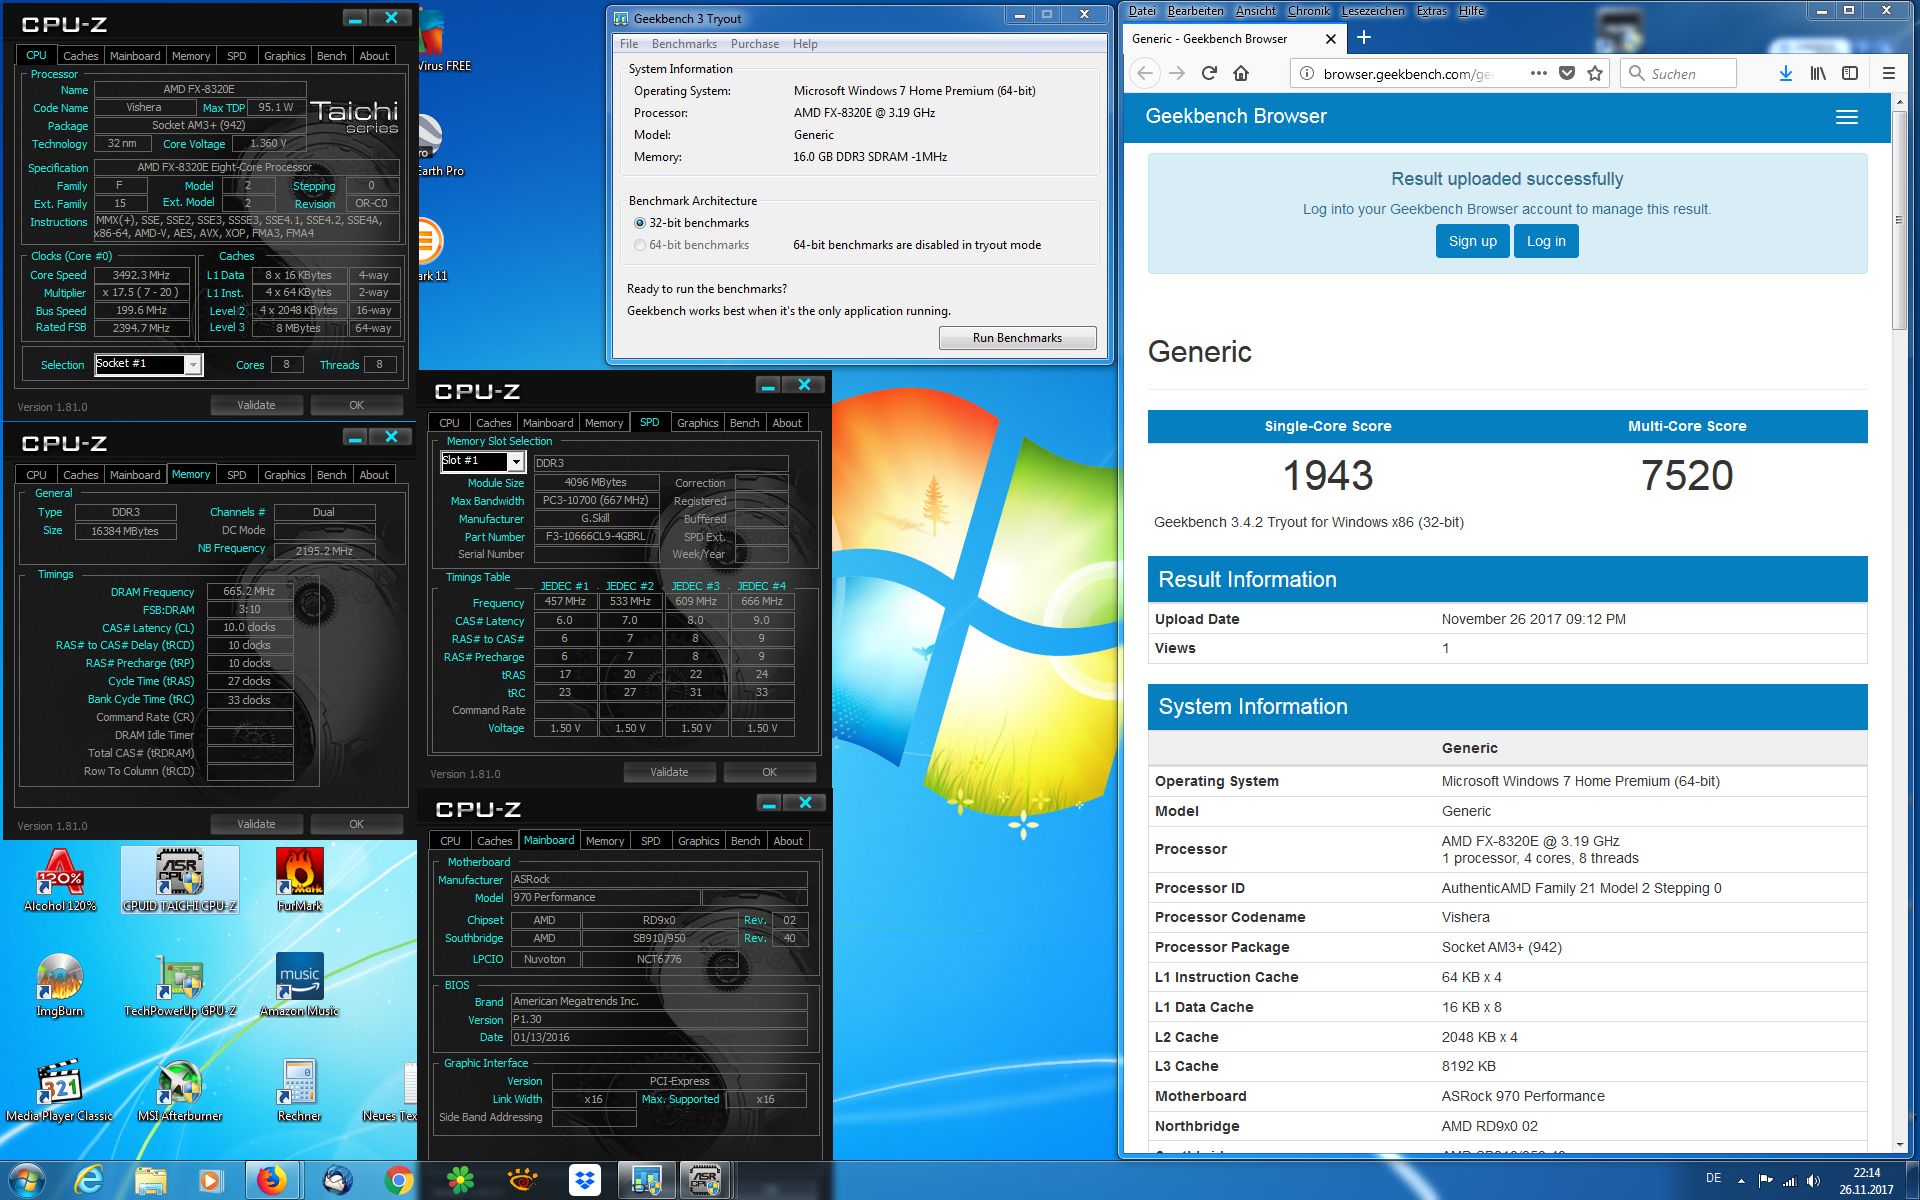Viewport: 1920px width, 1200px height.
Task: Show hidden tray icons arrow
Action: click(x=1741, y=1181)
